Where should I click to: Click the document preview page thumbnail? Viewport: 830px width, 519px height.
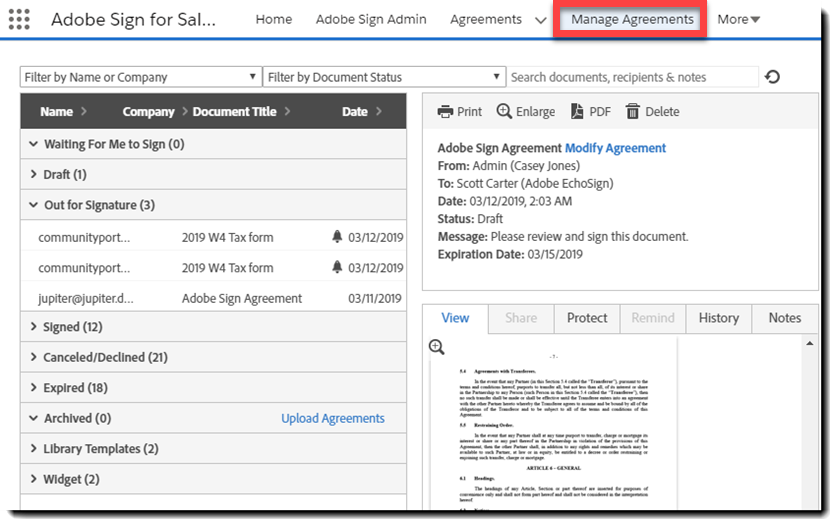[x=554, y=424]
